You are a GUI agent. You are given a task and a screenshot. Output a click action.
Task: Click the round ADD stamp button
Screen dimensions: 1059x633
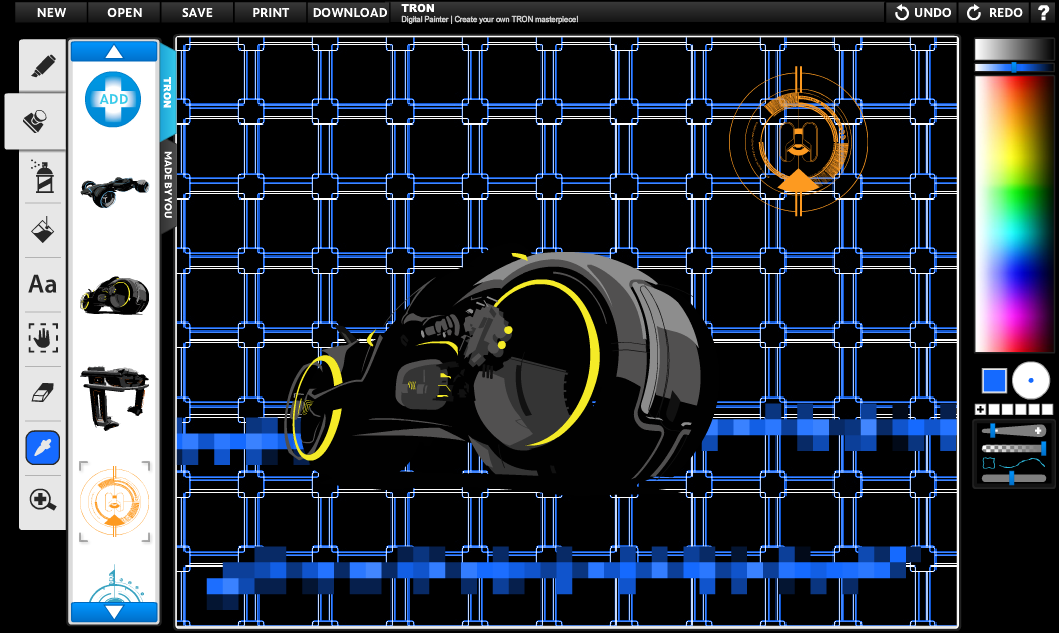(113, 99)
